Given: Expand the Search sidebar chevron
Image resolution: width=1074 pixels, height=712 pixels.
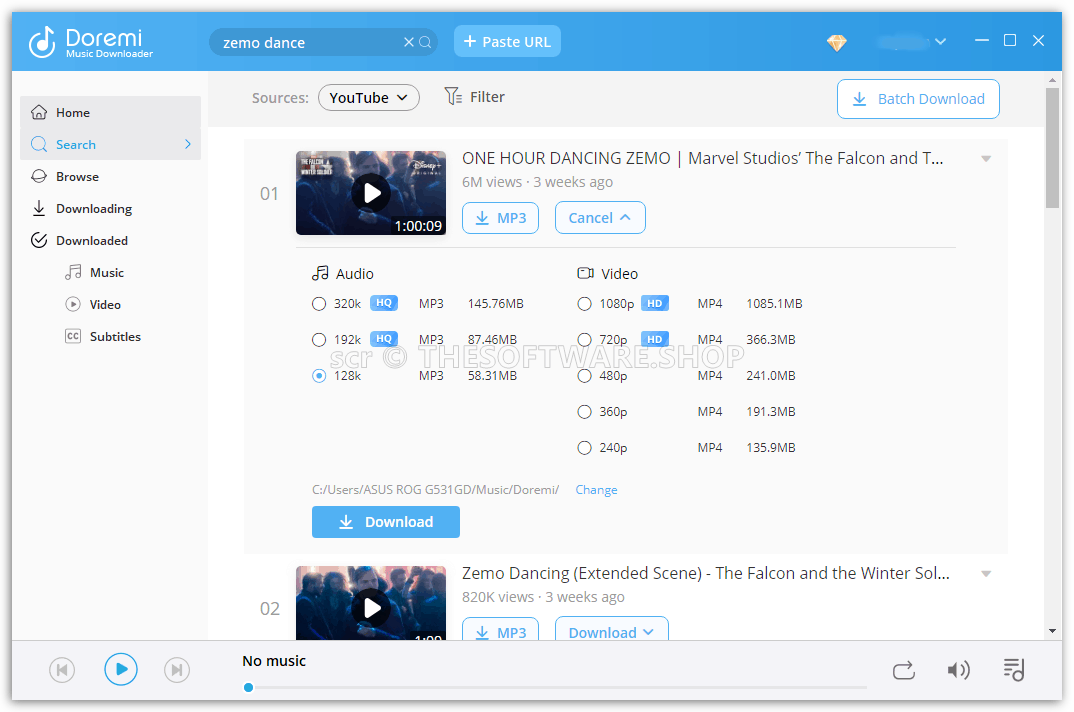Looking at the screenshot, I should point(188,145).
